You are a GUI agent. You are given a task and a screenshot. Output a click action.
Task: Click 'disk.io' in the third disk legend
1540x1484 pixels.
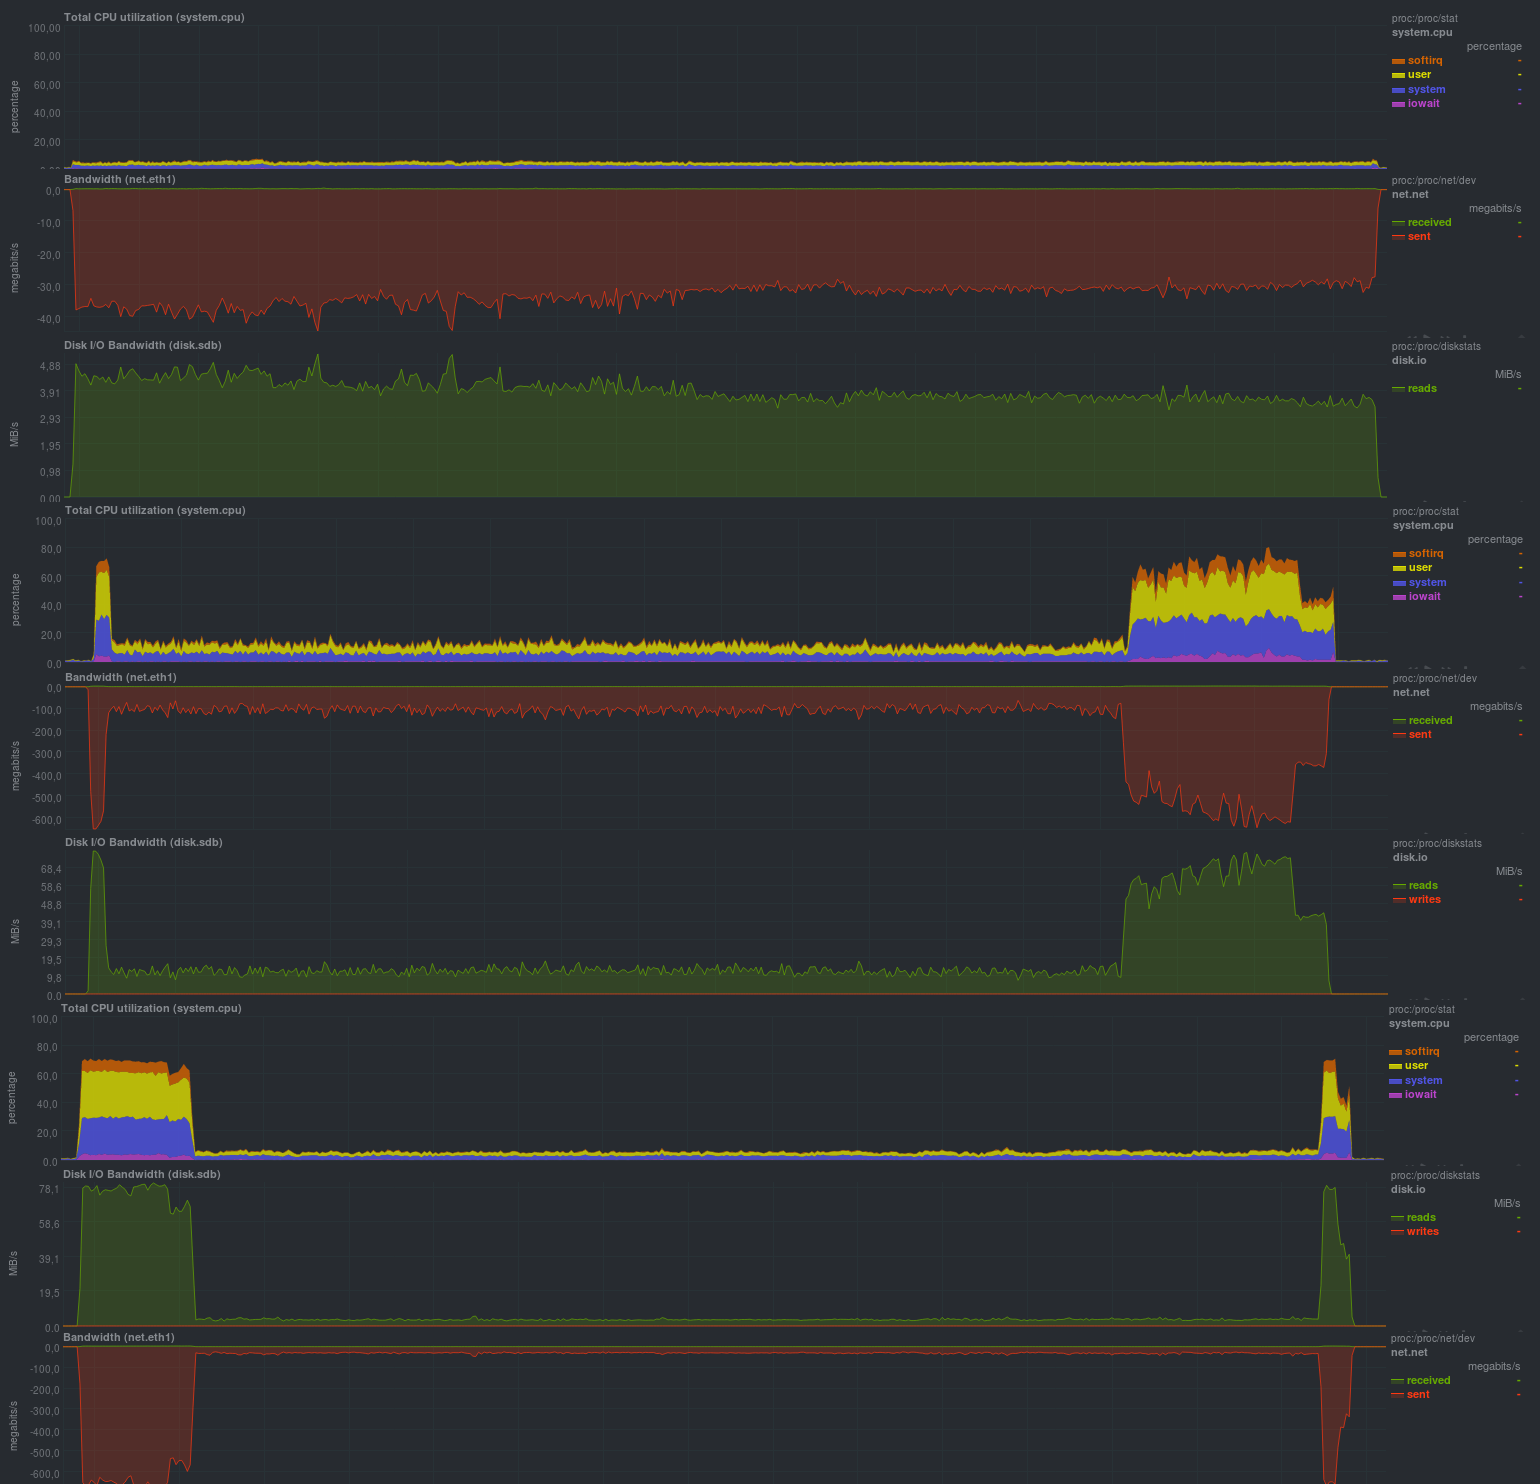(1409, 1190)
